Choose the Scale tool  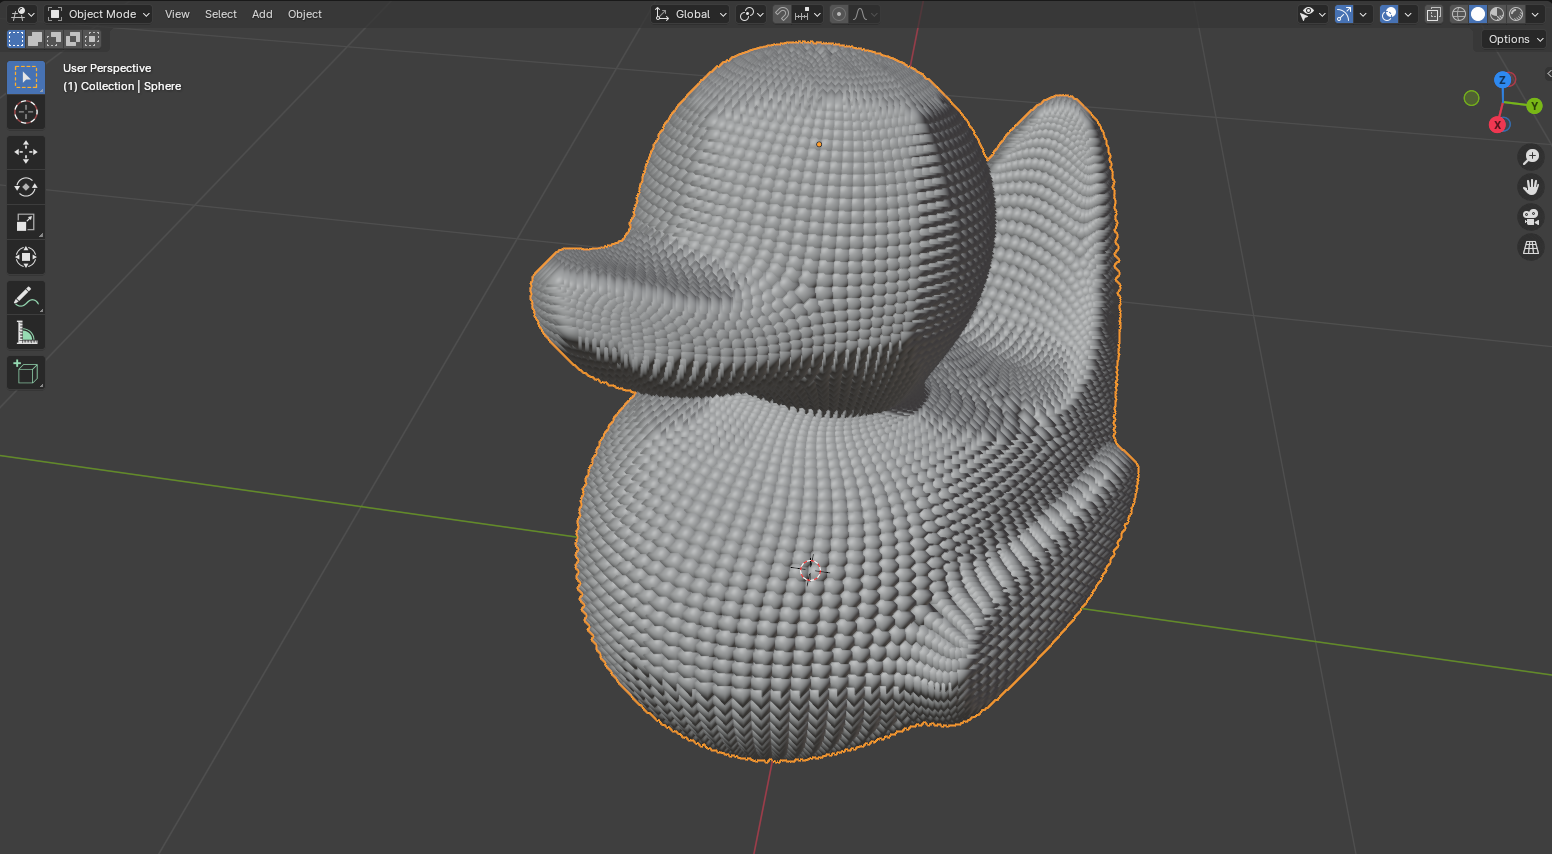26,222
